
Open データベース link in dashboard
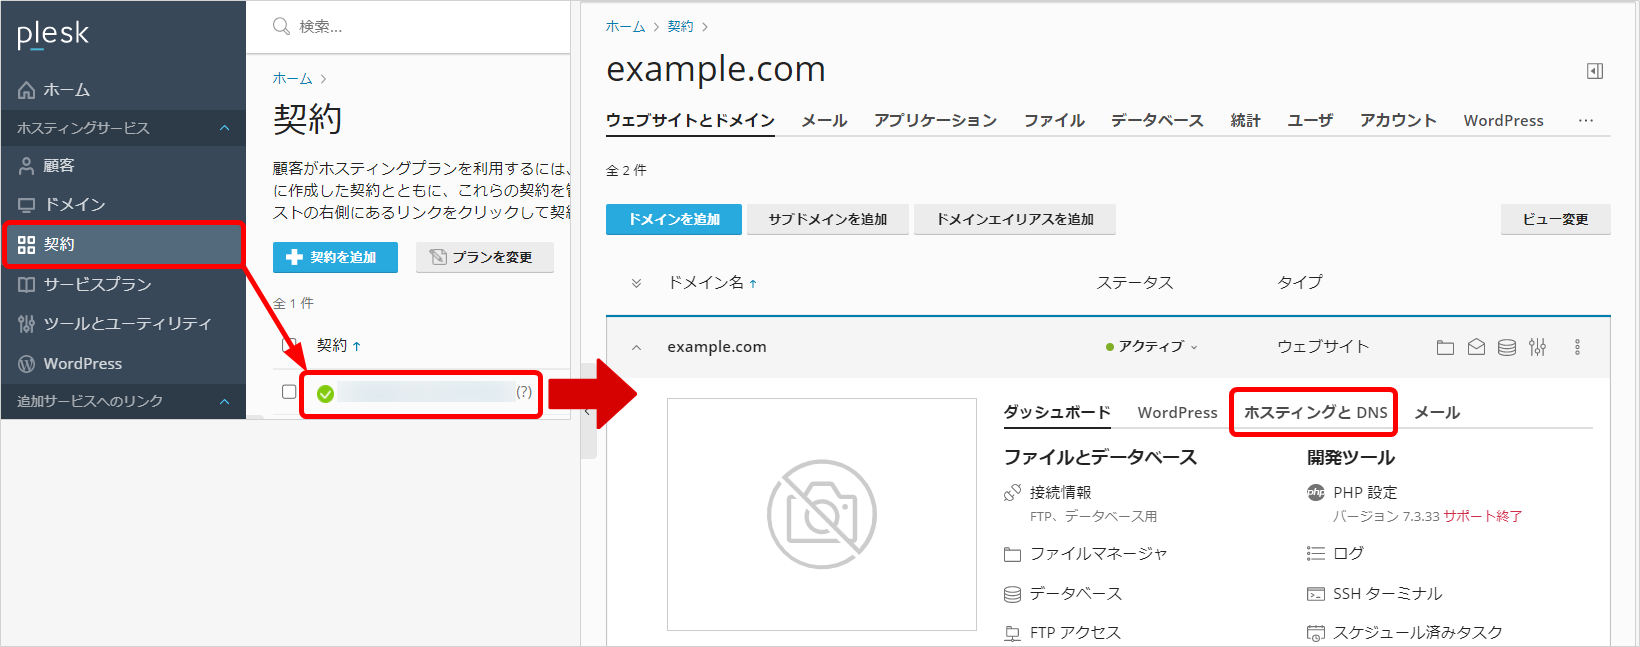point(1076,593)
